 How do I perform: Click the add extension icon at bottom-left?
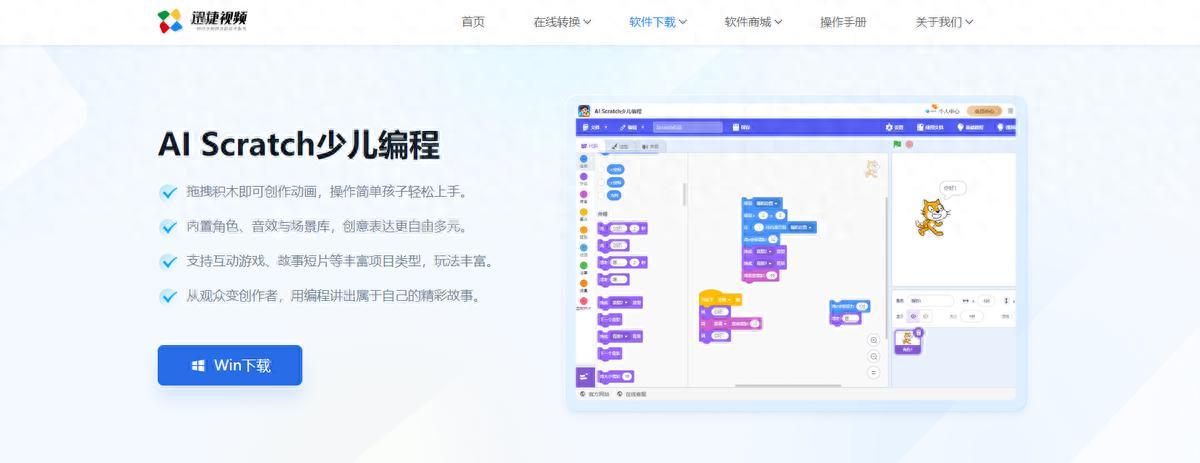click(585, 376)
